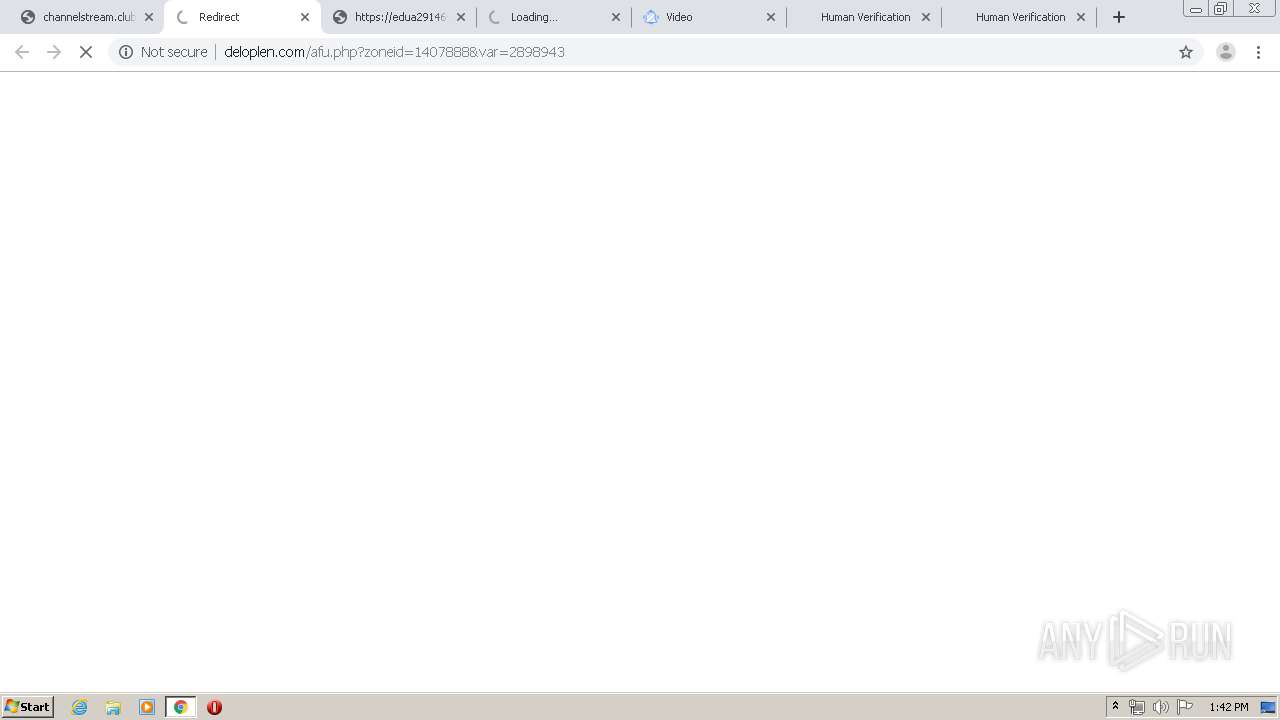Select the last Human Verification tab
The width and height of the screenshot is (1280, 720).
(1018, 17)
